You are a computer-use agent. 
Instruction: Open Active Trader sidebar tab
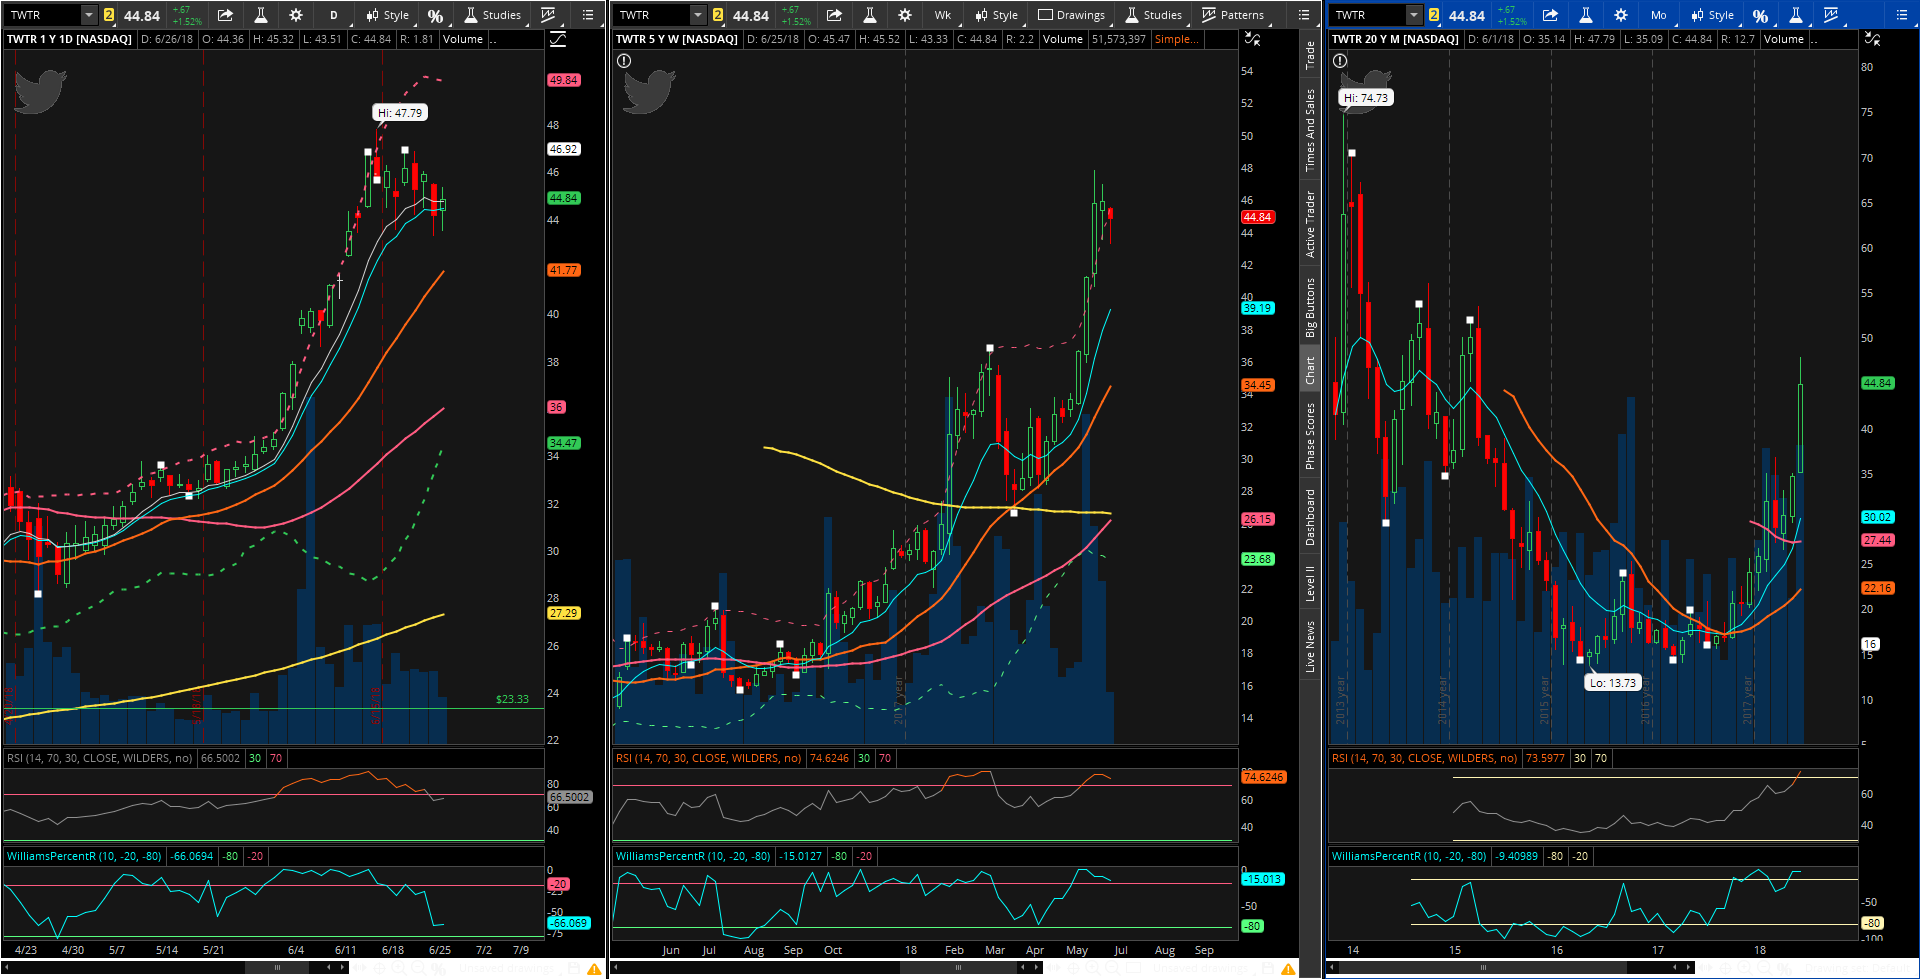(x=1310, y=224)
